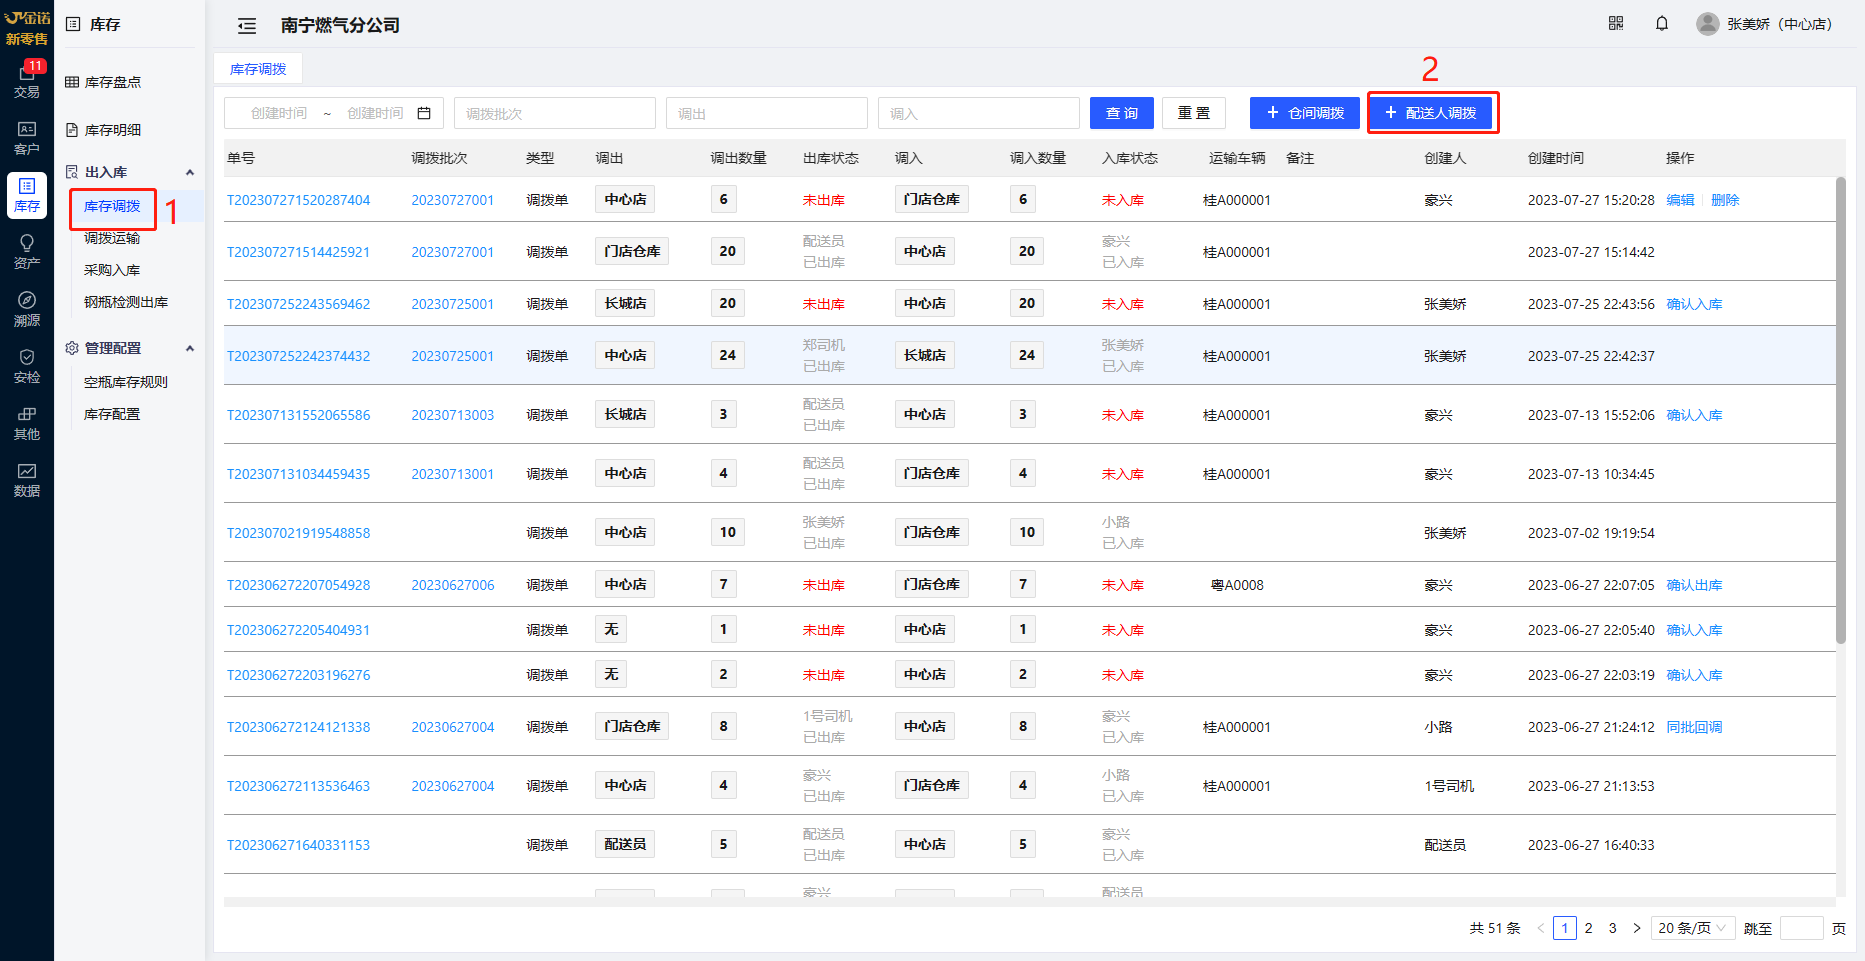Open 库存明细 menu item
The image size is (1865, 961).
point(112,130)
